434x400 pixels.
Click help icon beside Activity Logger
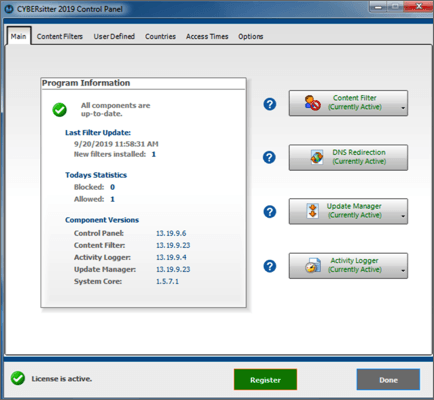pyautogui.click(x=270, y=266)
